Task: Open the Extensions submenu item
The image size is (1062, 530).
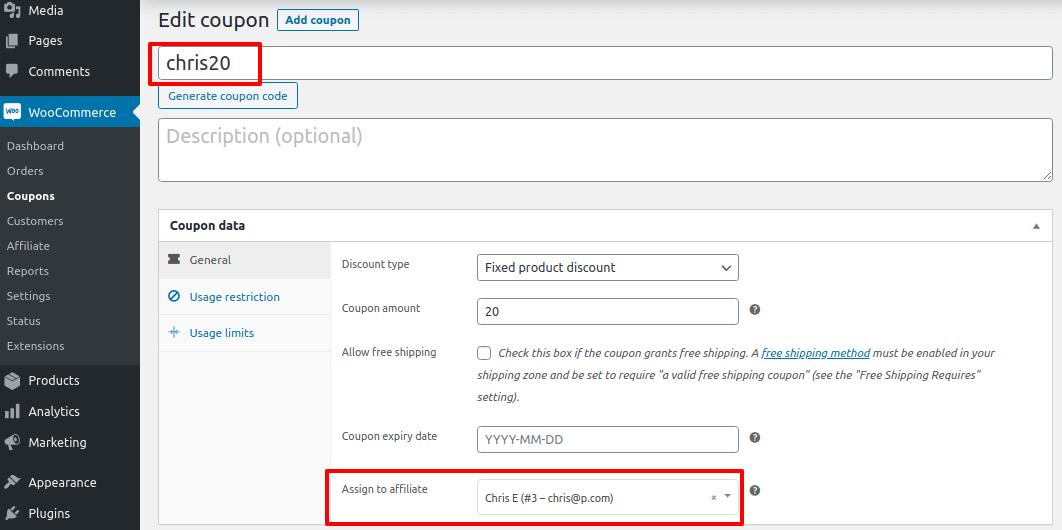Action: (35, 346)
